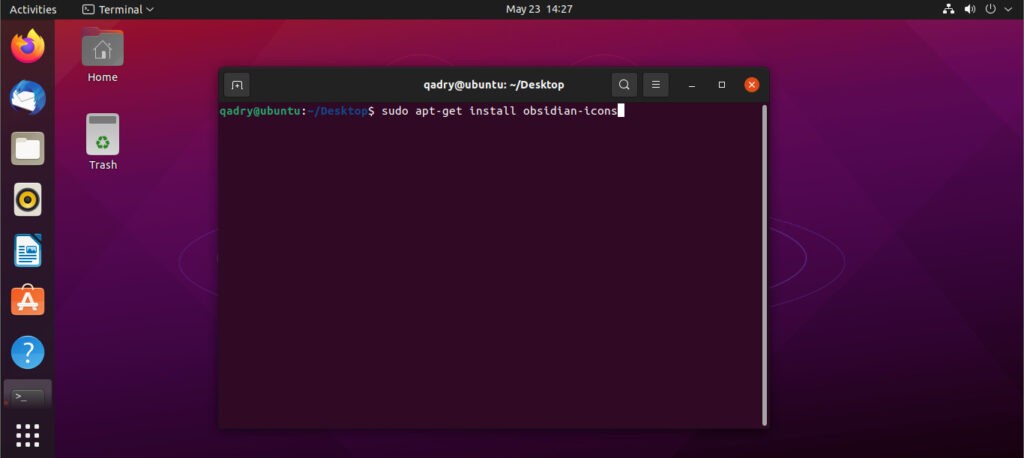Screen dimensions: 1024x458
Task: Open the Files manager in the dock
Action: [x=28, y=148]
